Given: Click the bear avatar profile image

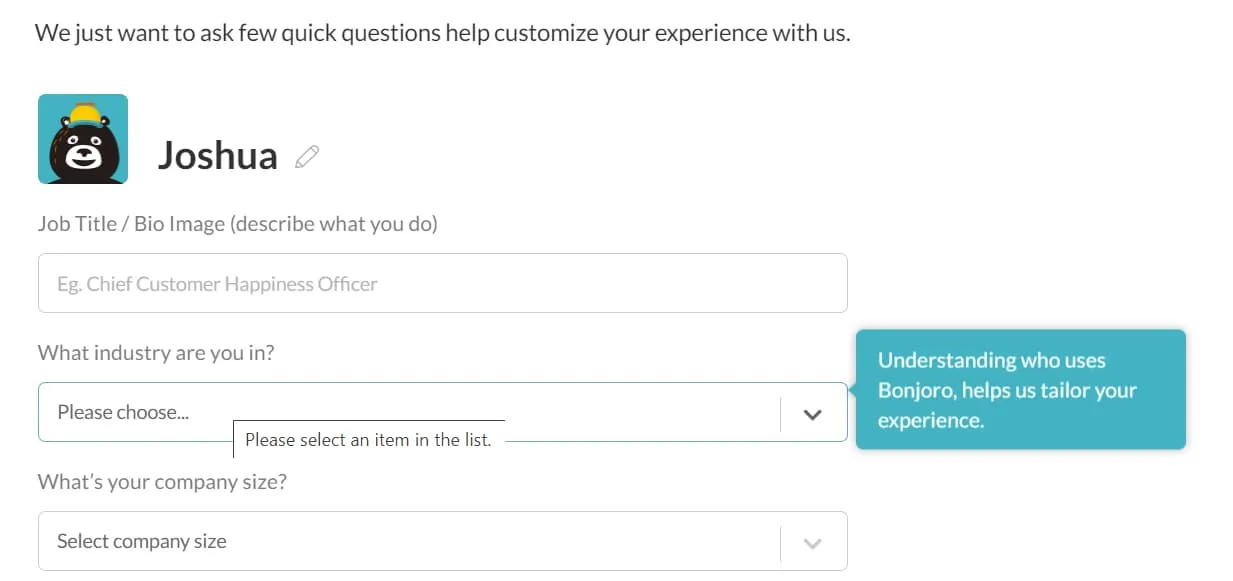Looking at the screenshot, I should 83,139.
